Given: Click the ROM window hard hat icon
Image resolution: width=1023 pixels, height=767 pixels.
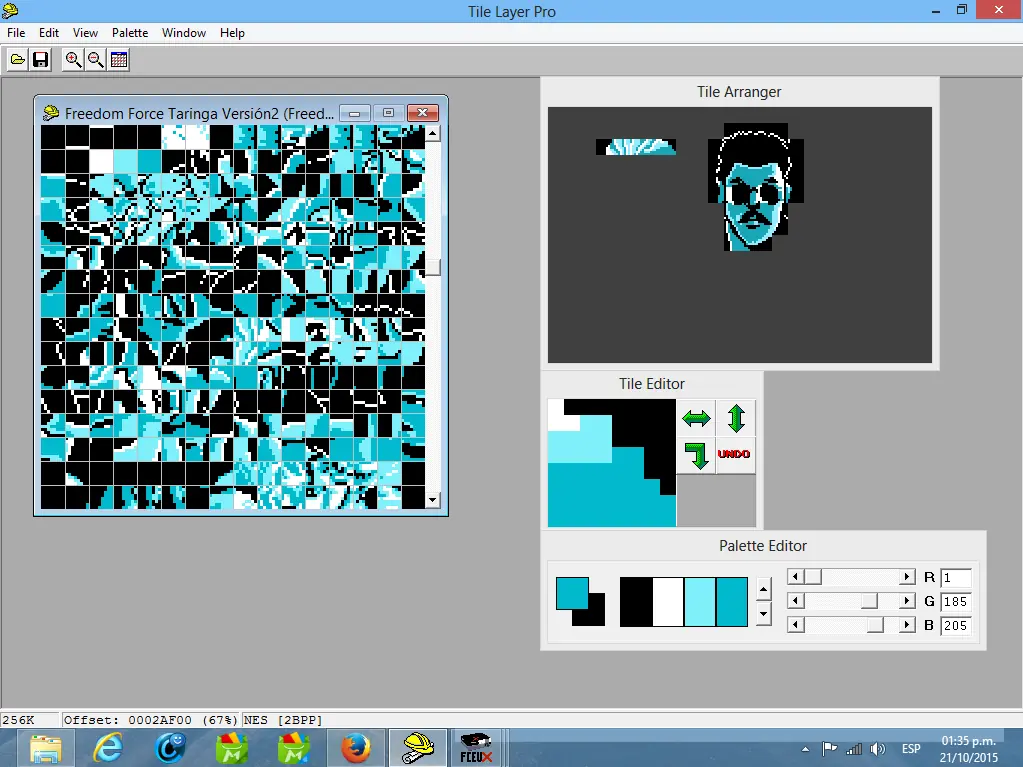Looking at the screenshot, I should click(50, 113).
